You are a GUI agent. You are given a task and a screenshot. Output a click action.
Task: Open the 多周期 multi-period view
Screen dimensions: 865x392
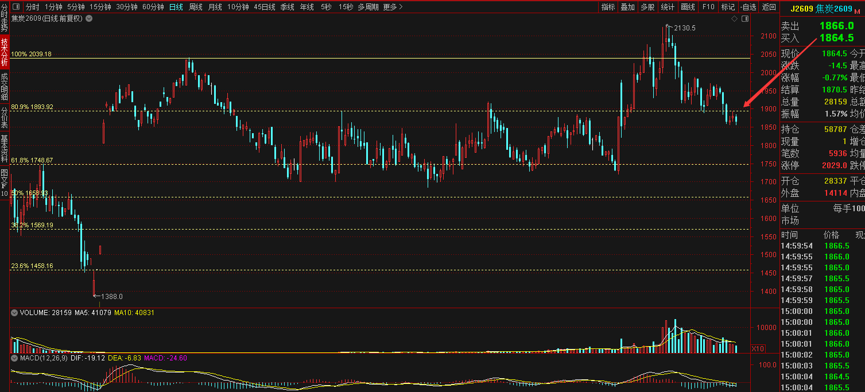[x=368, y=7]
